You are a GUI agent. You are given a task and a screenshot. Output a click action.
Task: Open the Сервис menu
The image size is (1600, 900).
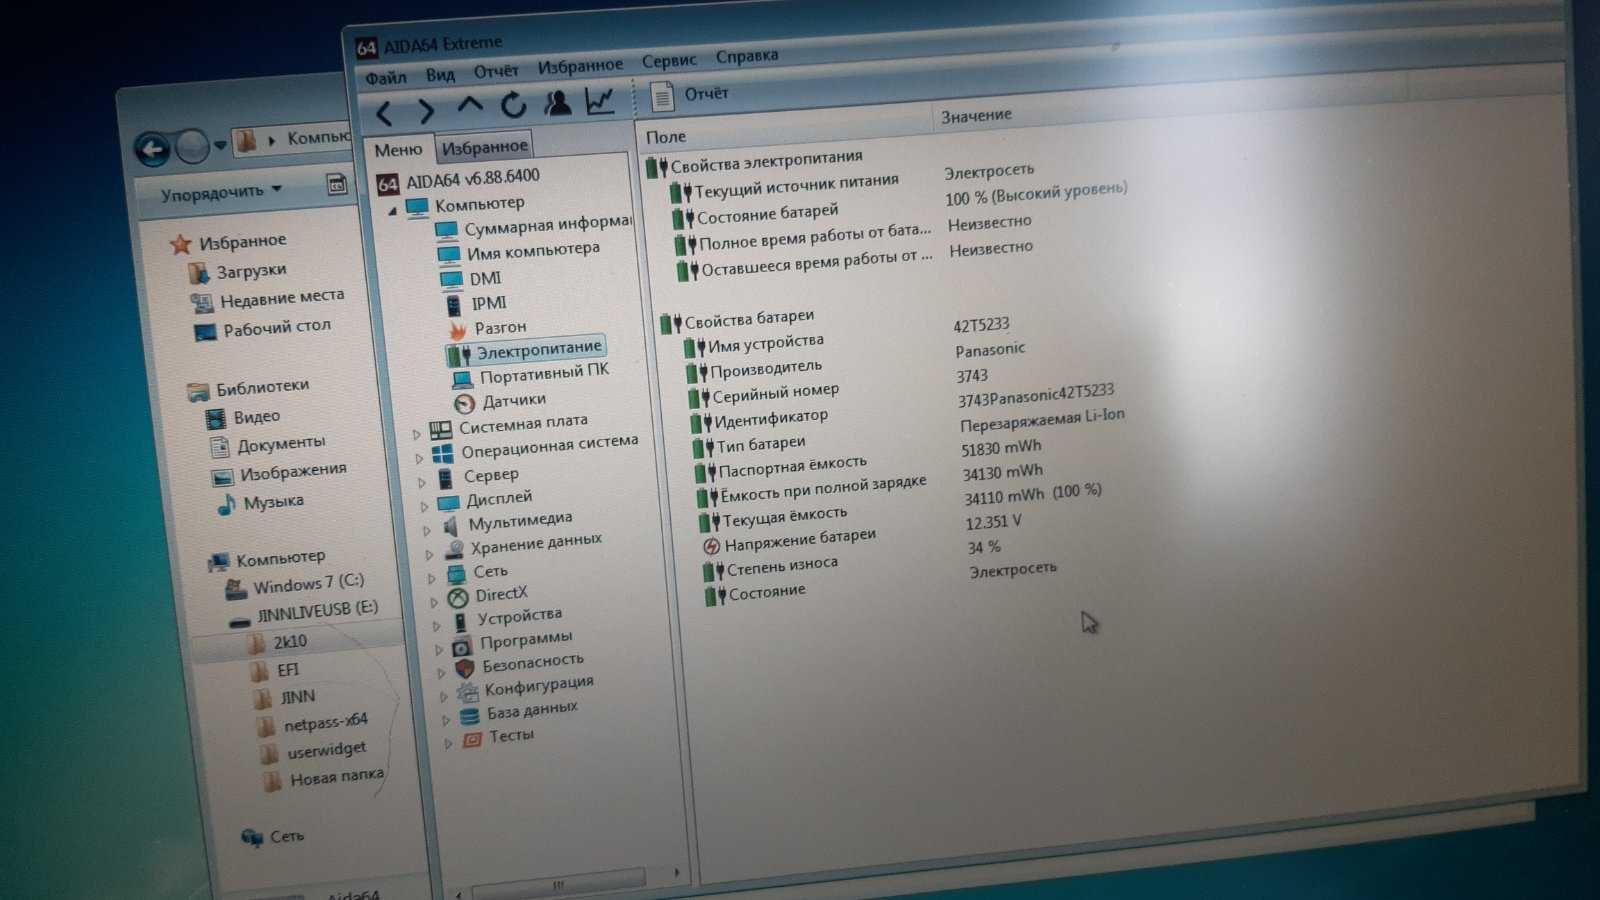(x=669, y=61)
